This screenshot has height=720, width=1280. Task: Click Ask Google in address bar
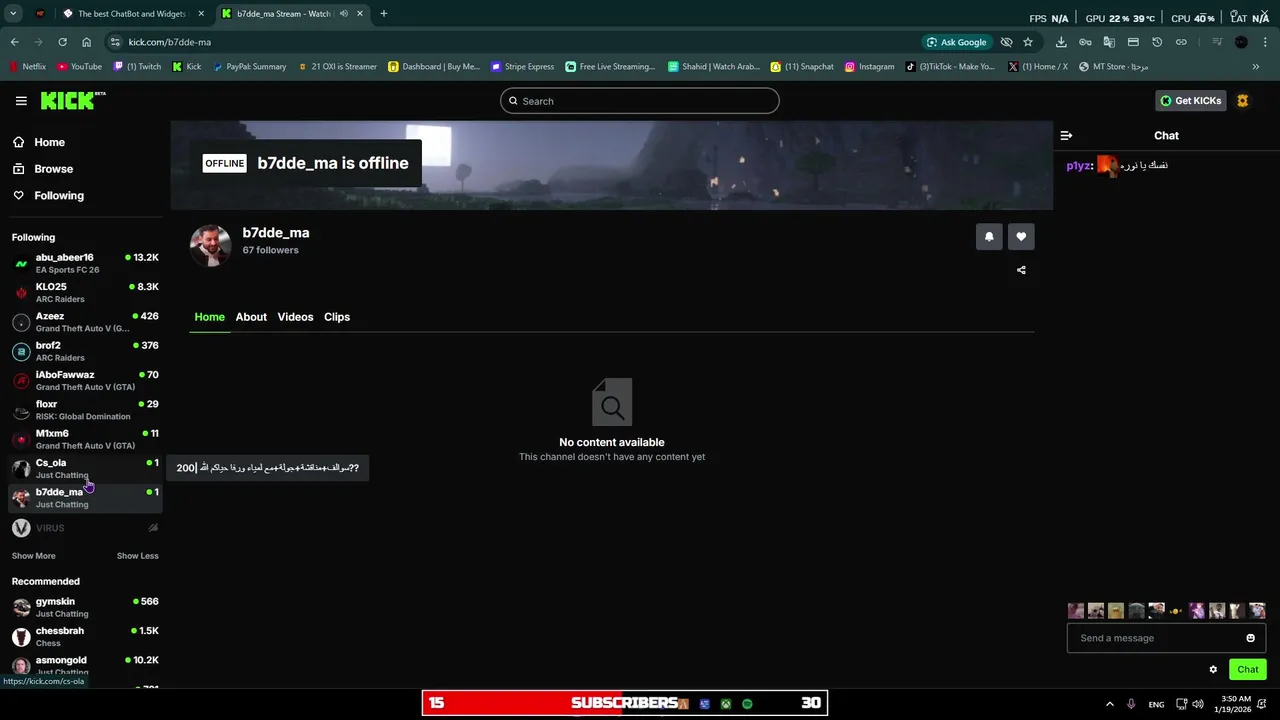tap(957, 42)
